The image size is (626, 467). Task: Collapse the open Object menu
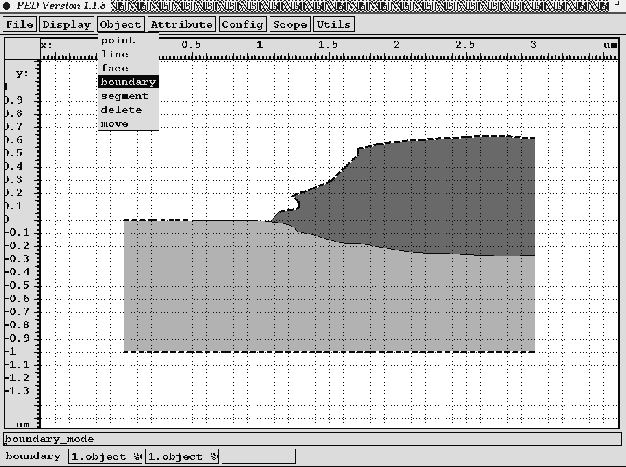120,24
